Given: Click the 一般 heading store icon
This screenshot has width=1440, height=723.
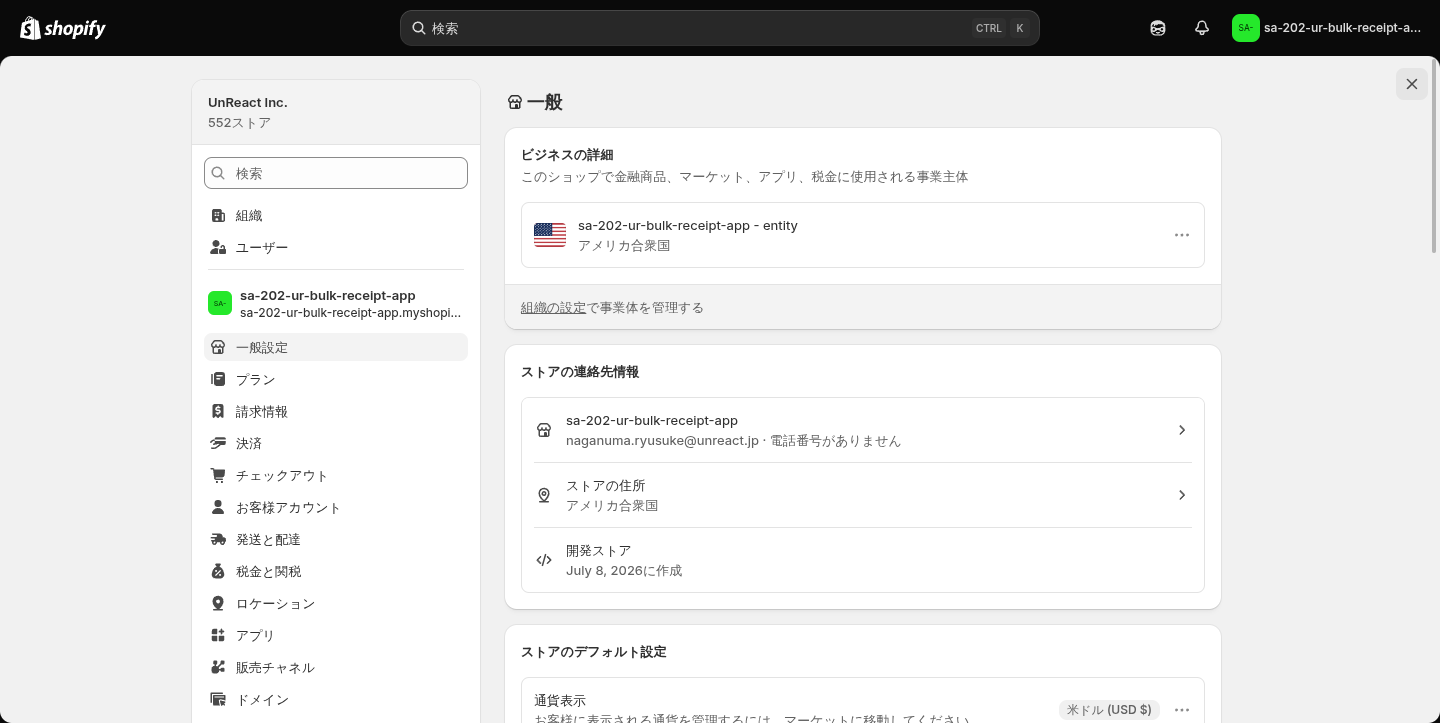Looking at the screenshot, I should coord(515,102).
